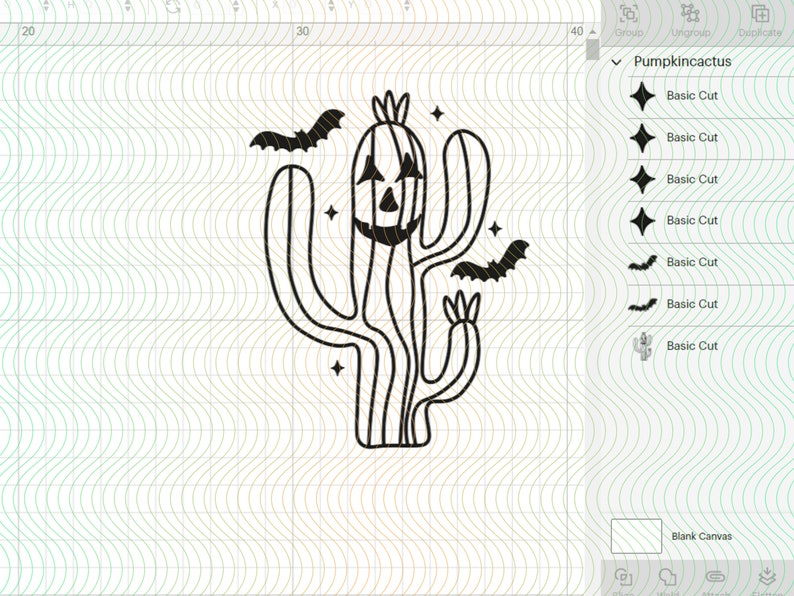
Task: Select the Weld tool icon
Action: 667,577
